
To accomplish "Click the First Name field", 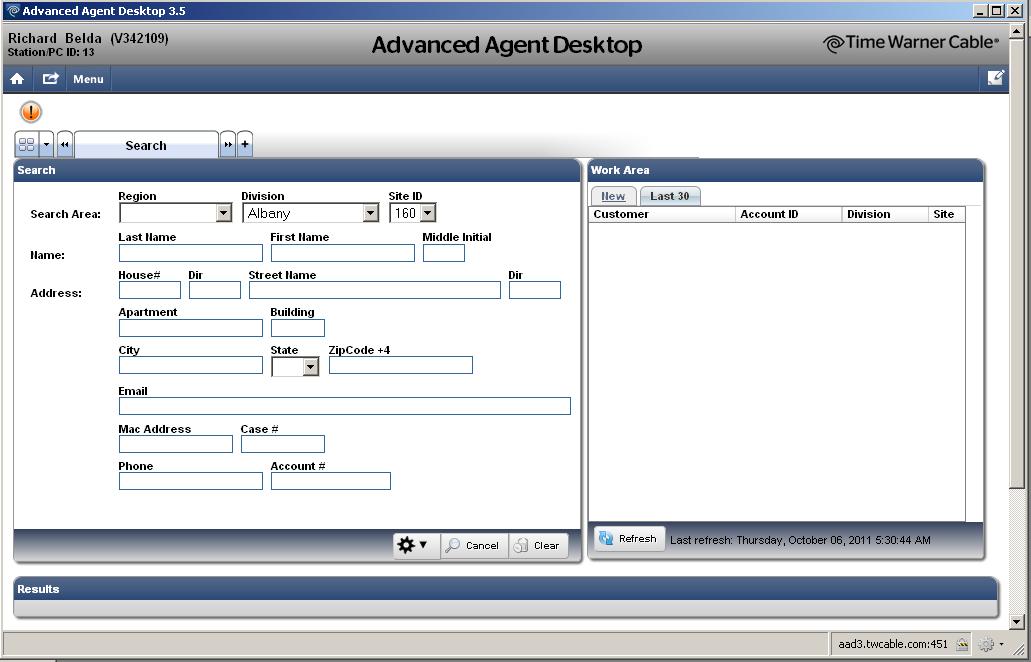I will pos(343,253).
